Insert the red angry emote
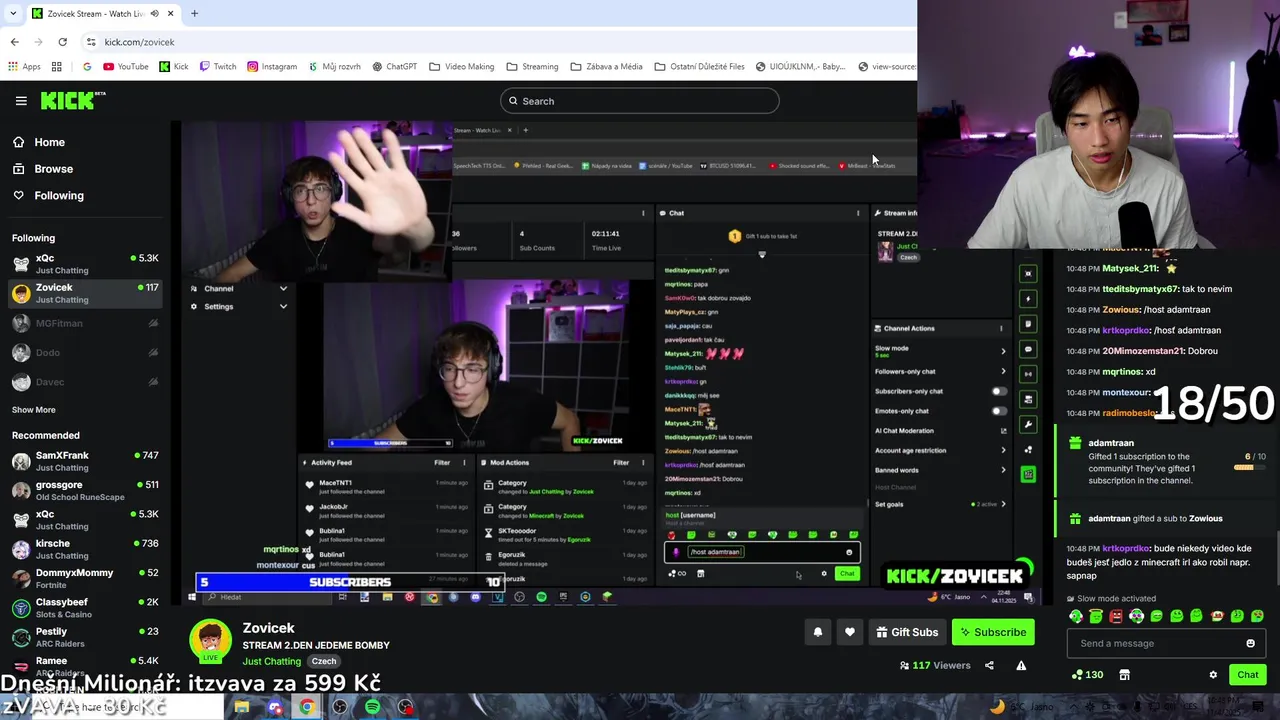 point(1116,616)
